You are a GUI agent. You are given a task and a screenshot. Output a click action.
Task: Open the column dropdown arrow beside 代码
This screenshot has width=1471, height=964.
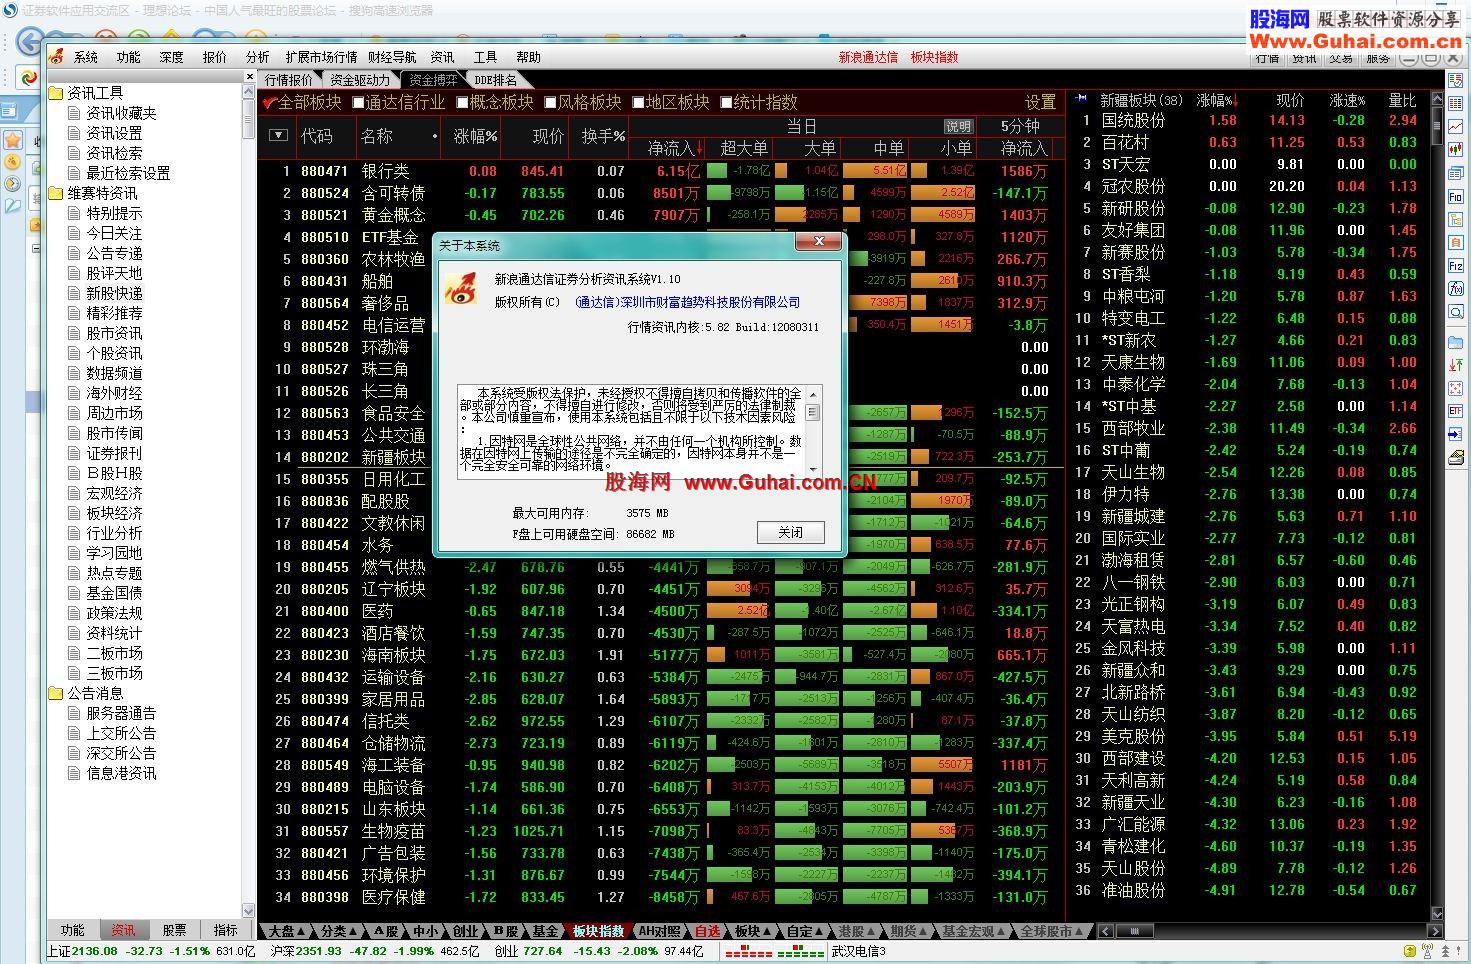(279, 135)
